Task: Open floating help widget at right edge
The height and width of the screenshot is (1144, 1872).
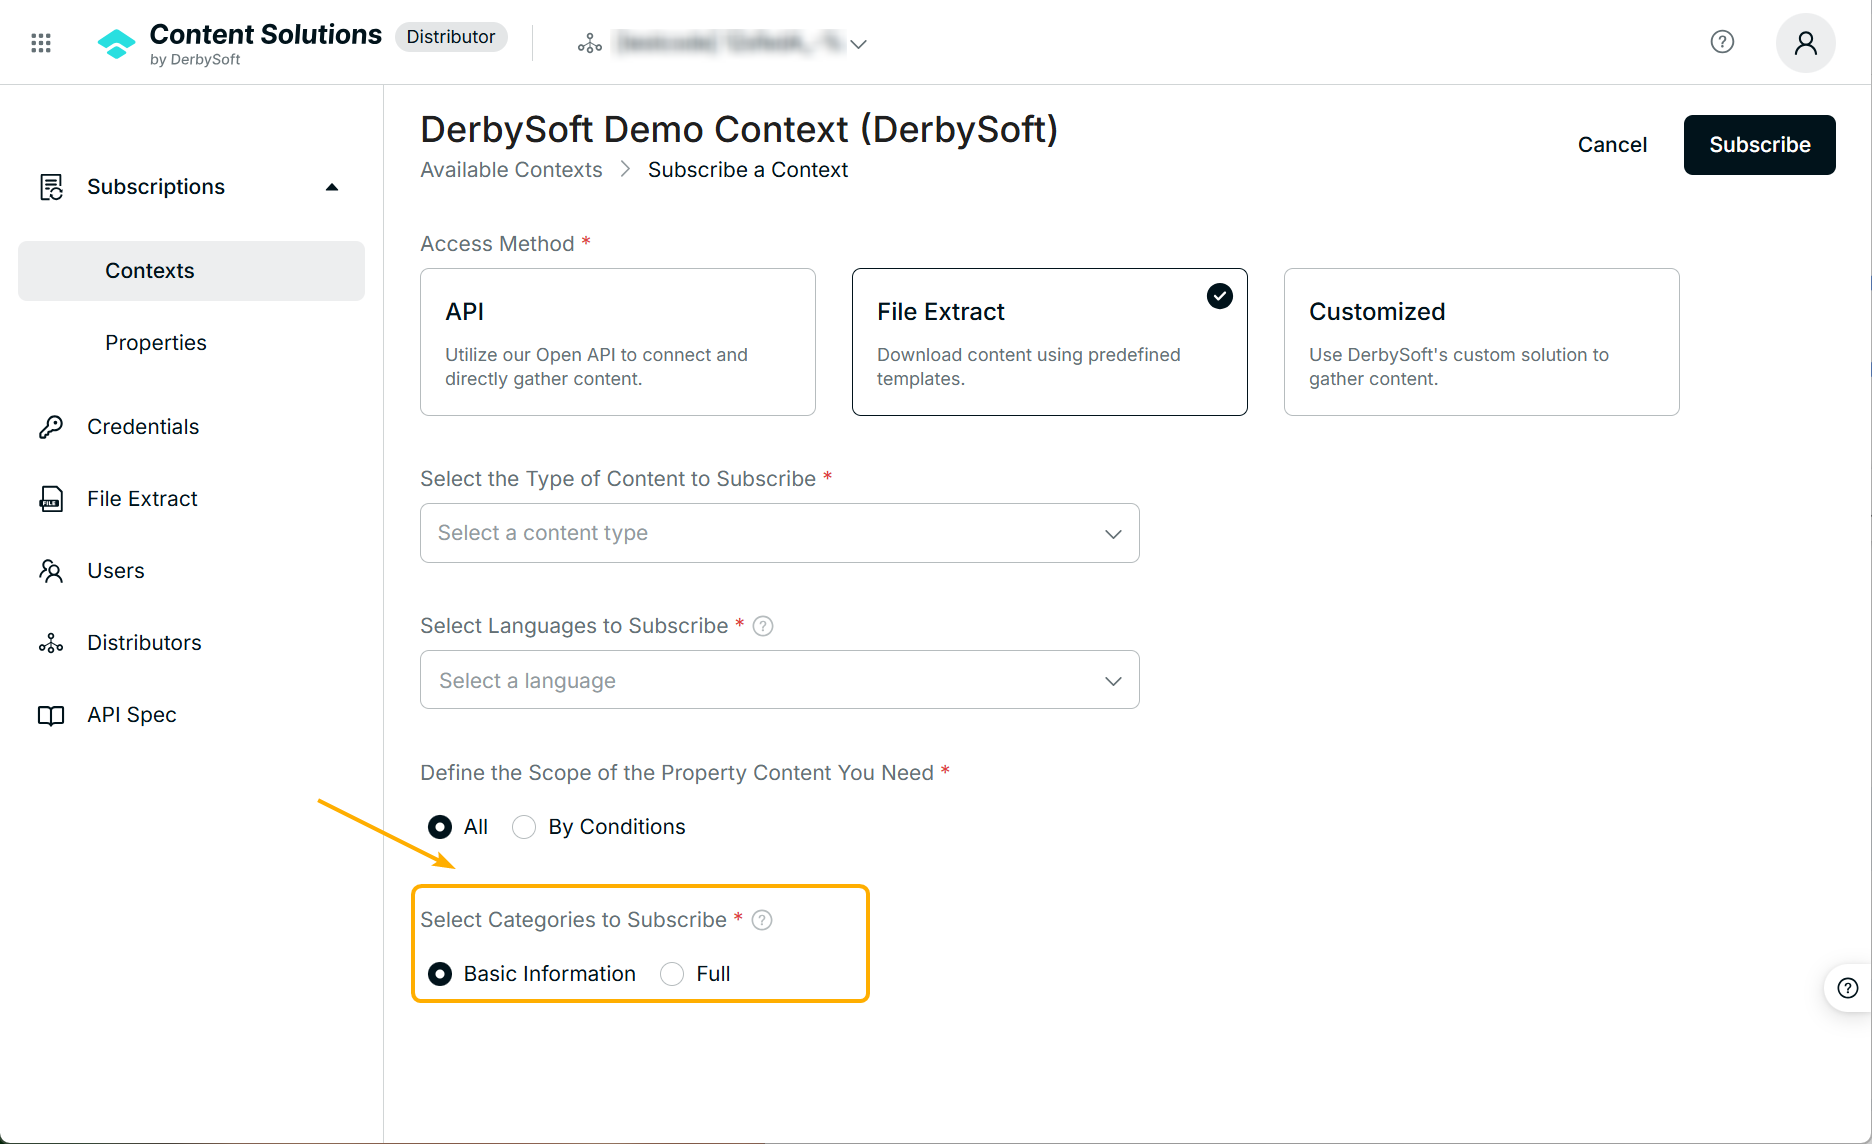Action: pyautogui.click(x=1848, y=988)
